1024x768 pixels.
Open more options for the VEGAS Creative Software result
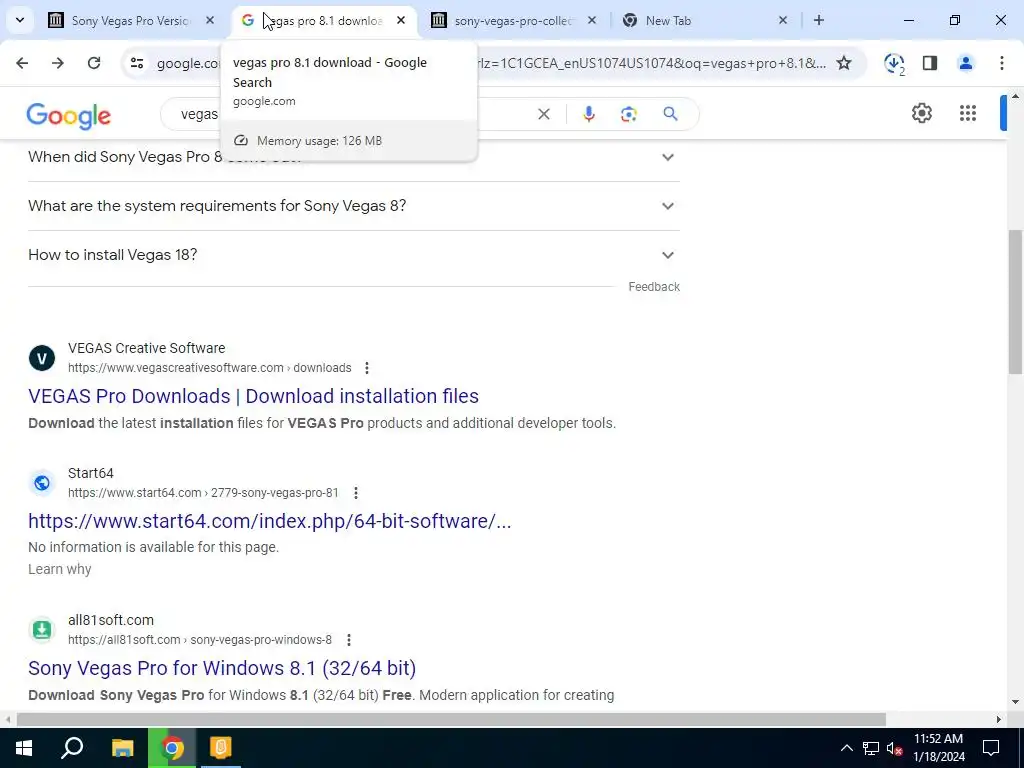pyautogui.click(x=367, y=368)
